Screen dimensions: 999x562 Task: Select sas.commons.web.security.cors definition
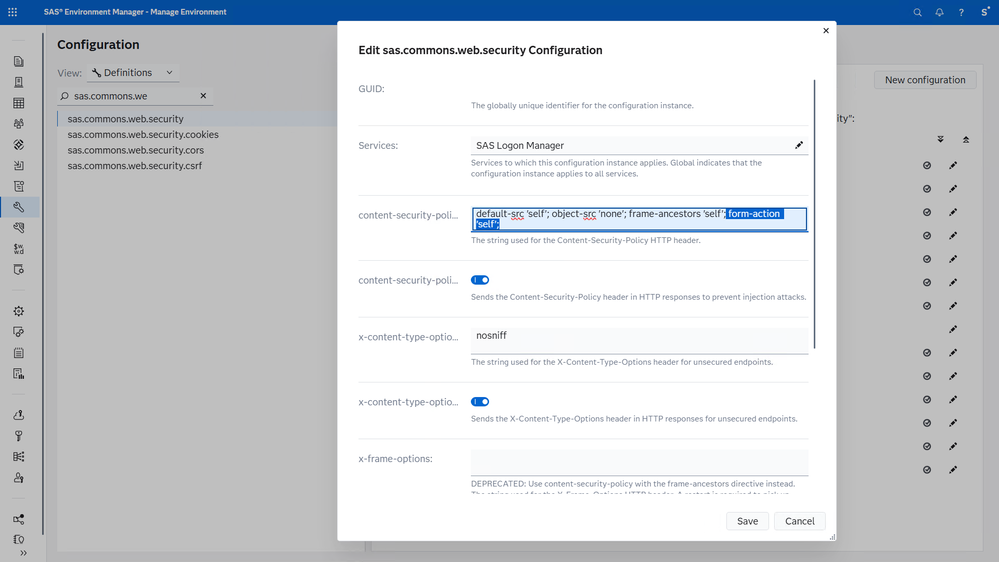coord(136,150)
